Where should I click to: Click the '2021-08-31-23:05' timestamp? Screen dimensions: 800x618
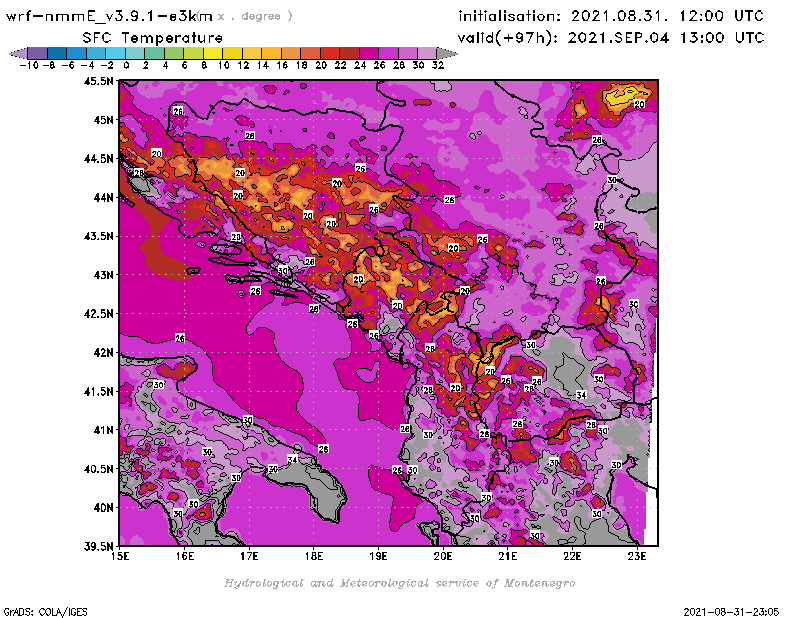(731, 612)
